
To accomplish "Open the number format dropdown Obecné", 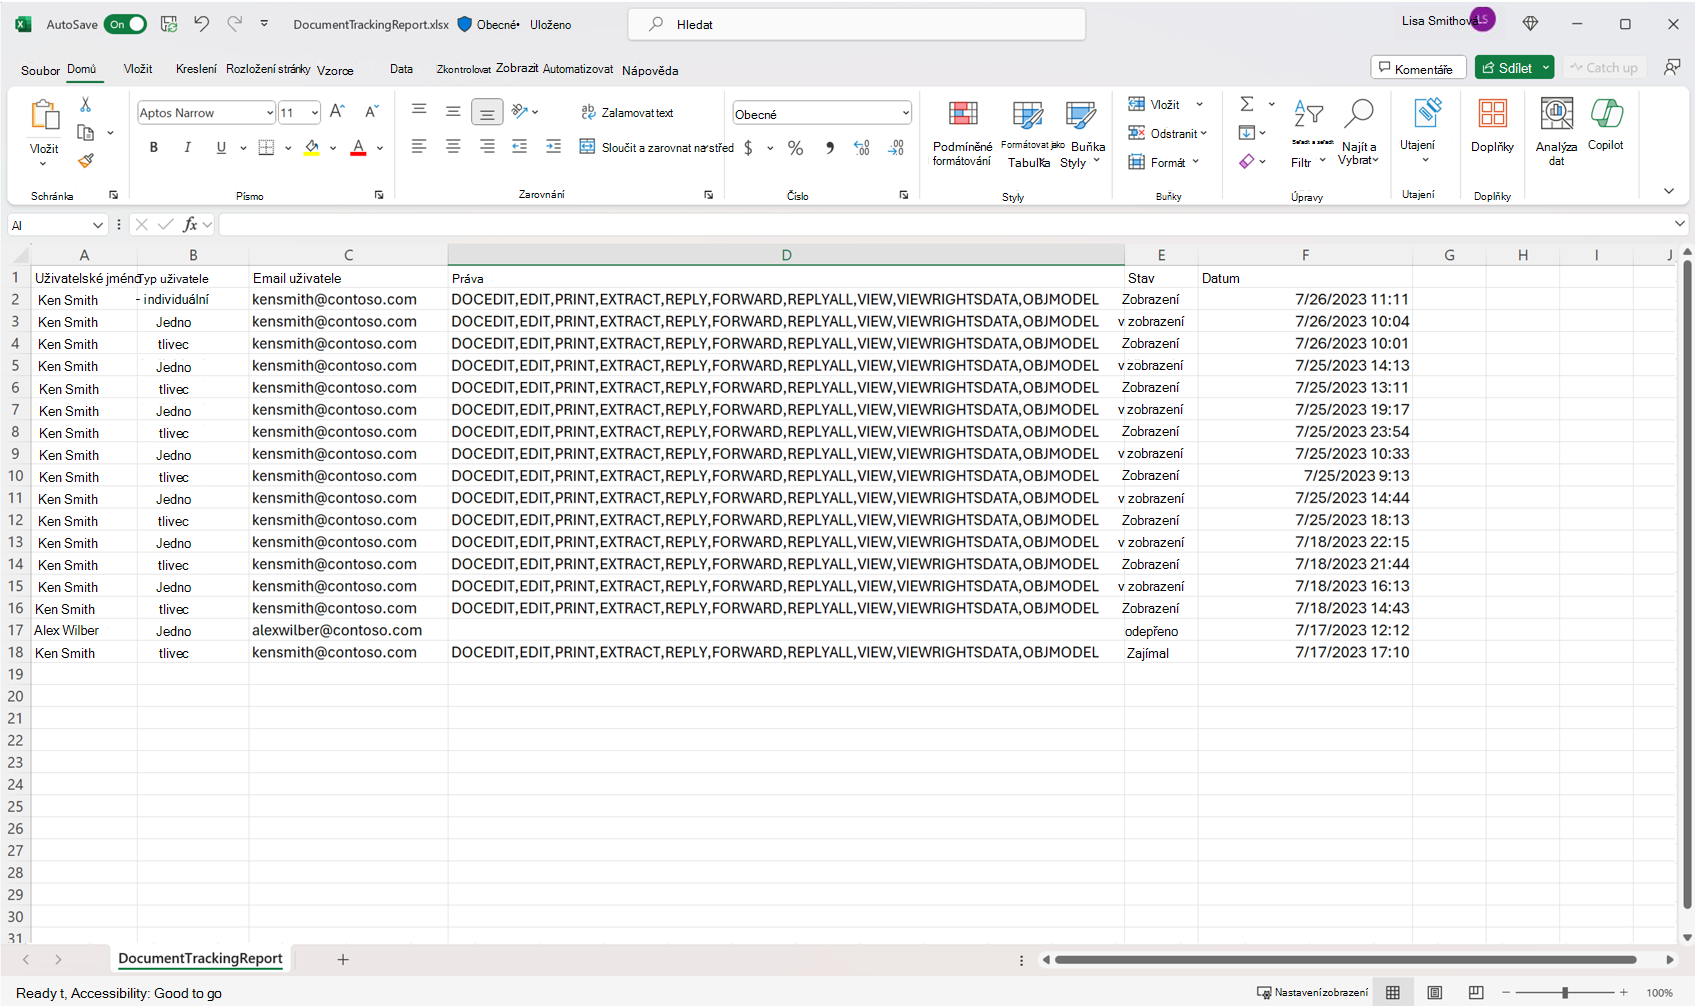I will [905, 113].
